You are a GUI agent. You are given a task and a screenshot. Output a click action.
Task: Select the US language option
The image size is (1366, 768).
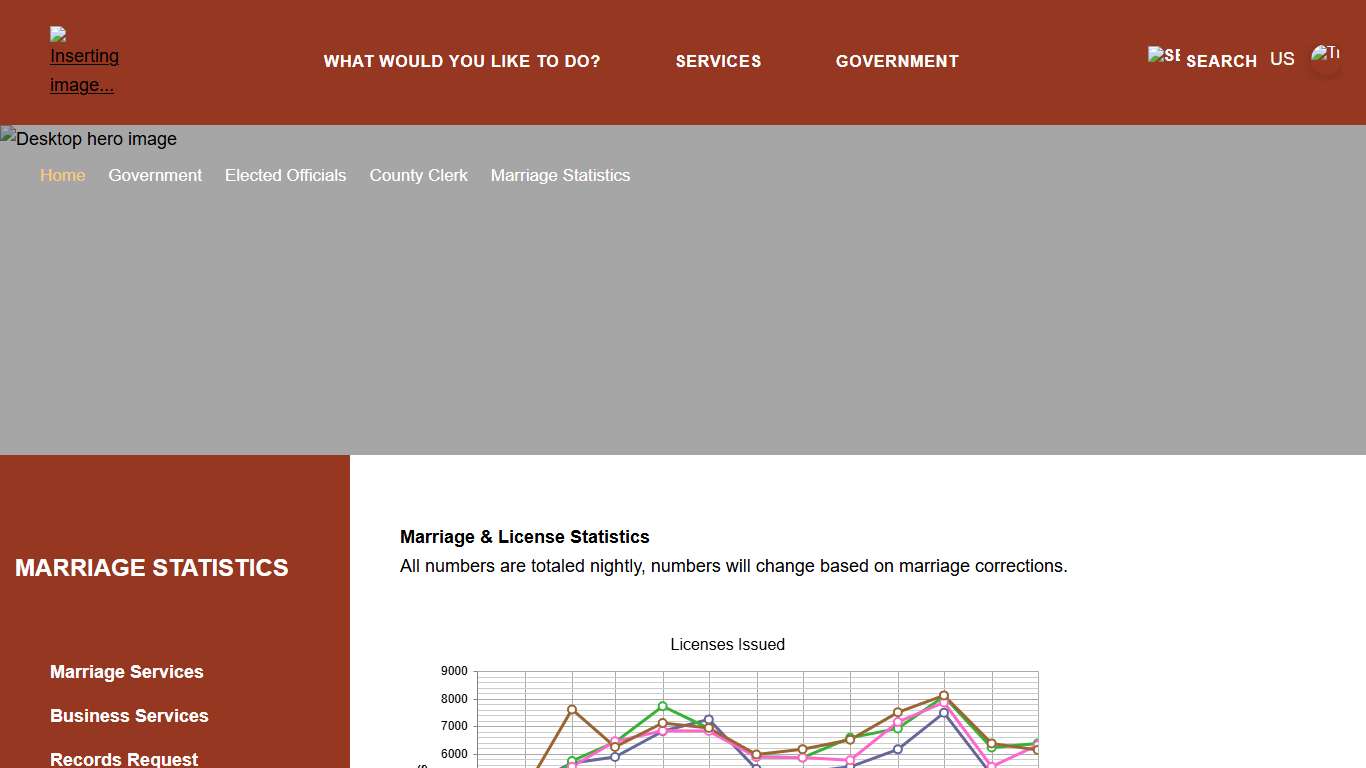pyautogui.click(x=1282, y=59)
